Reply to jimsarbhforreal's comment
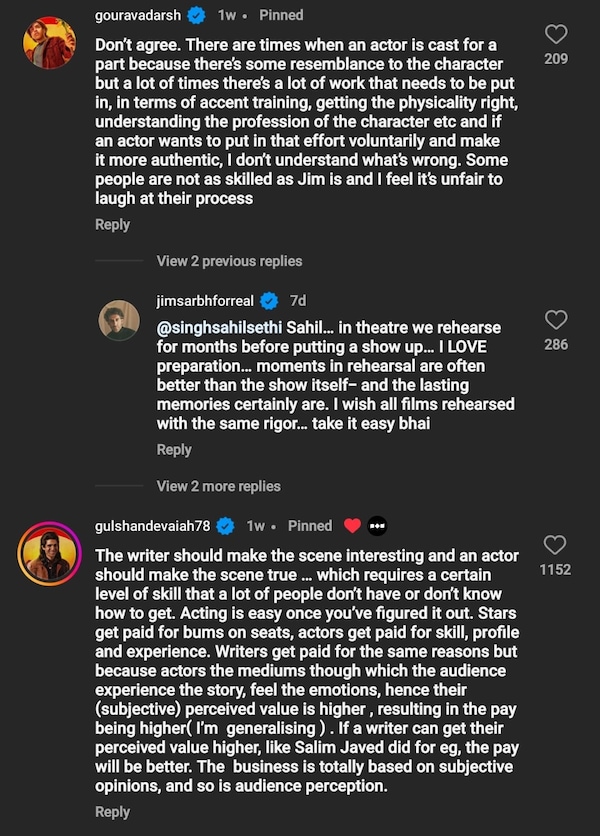This screenshot has width=600, height=836. pyautogui.click(x=174, y=449)
